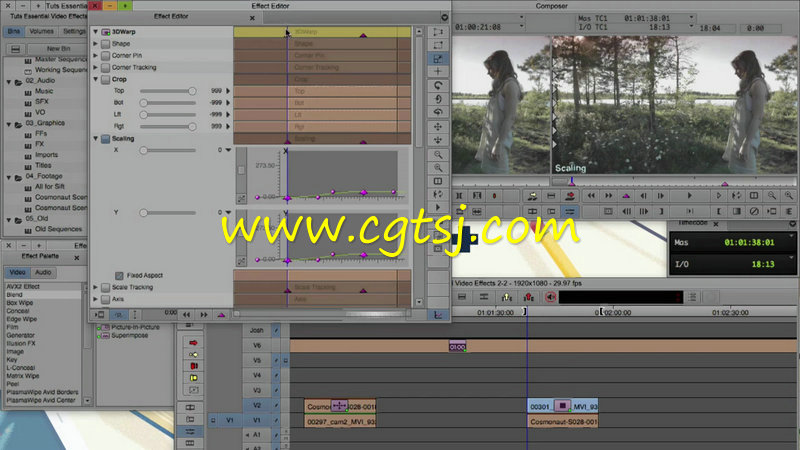Image resolution: width=800 pixels, height=450 pixels.
Task: Switch to Audio tab in Effect Palette
Action: pyautogui.click(x=43, y=272)
